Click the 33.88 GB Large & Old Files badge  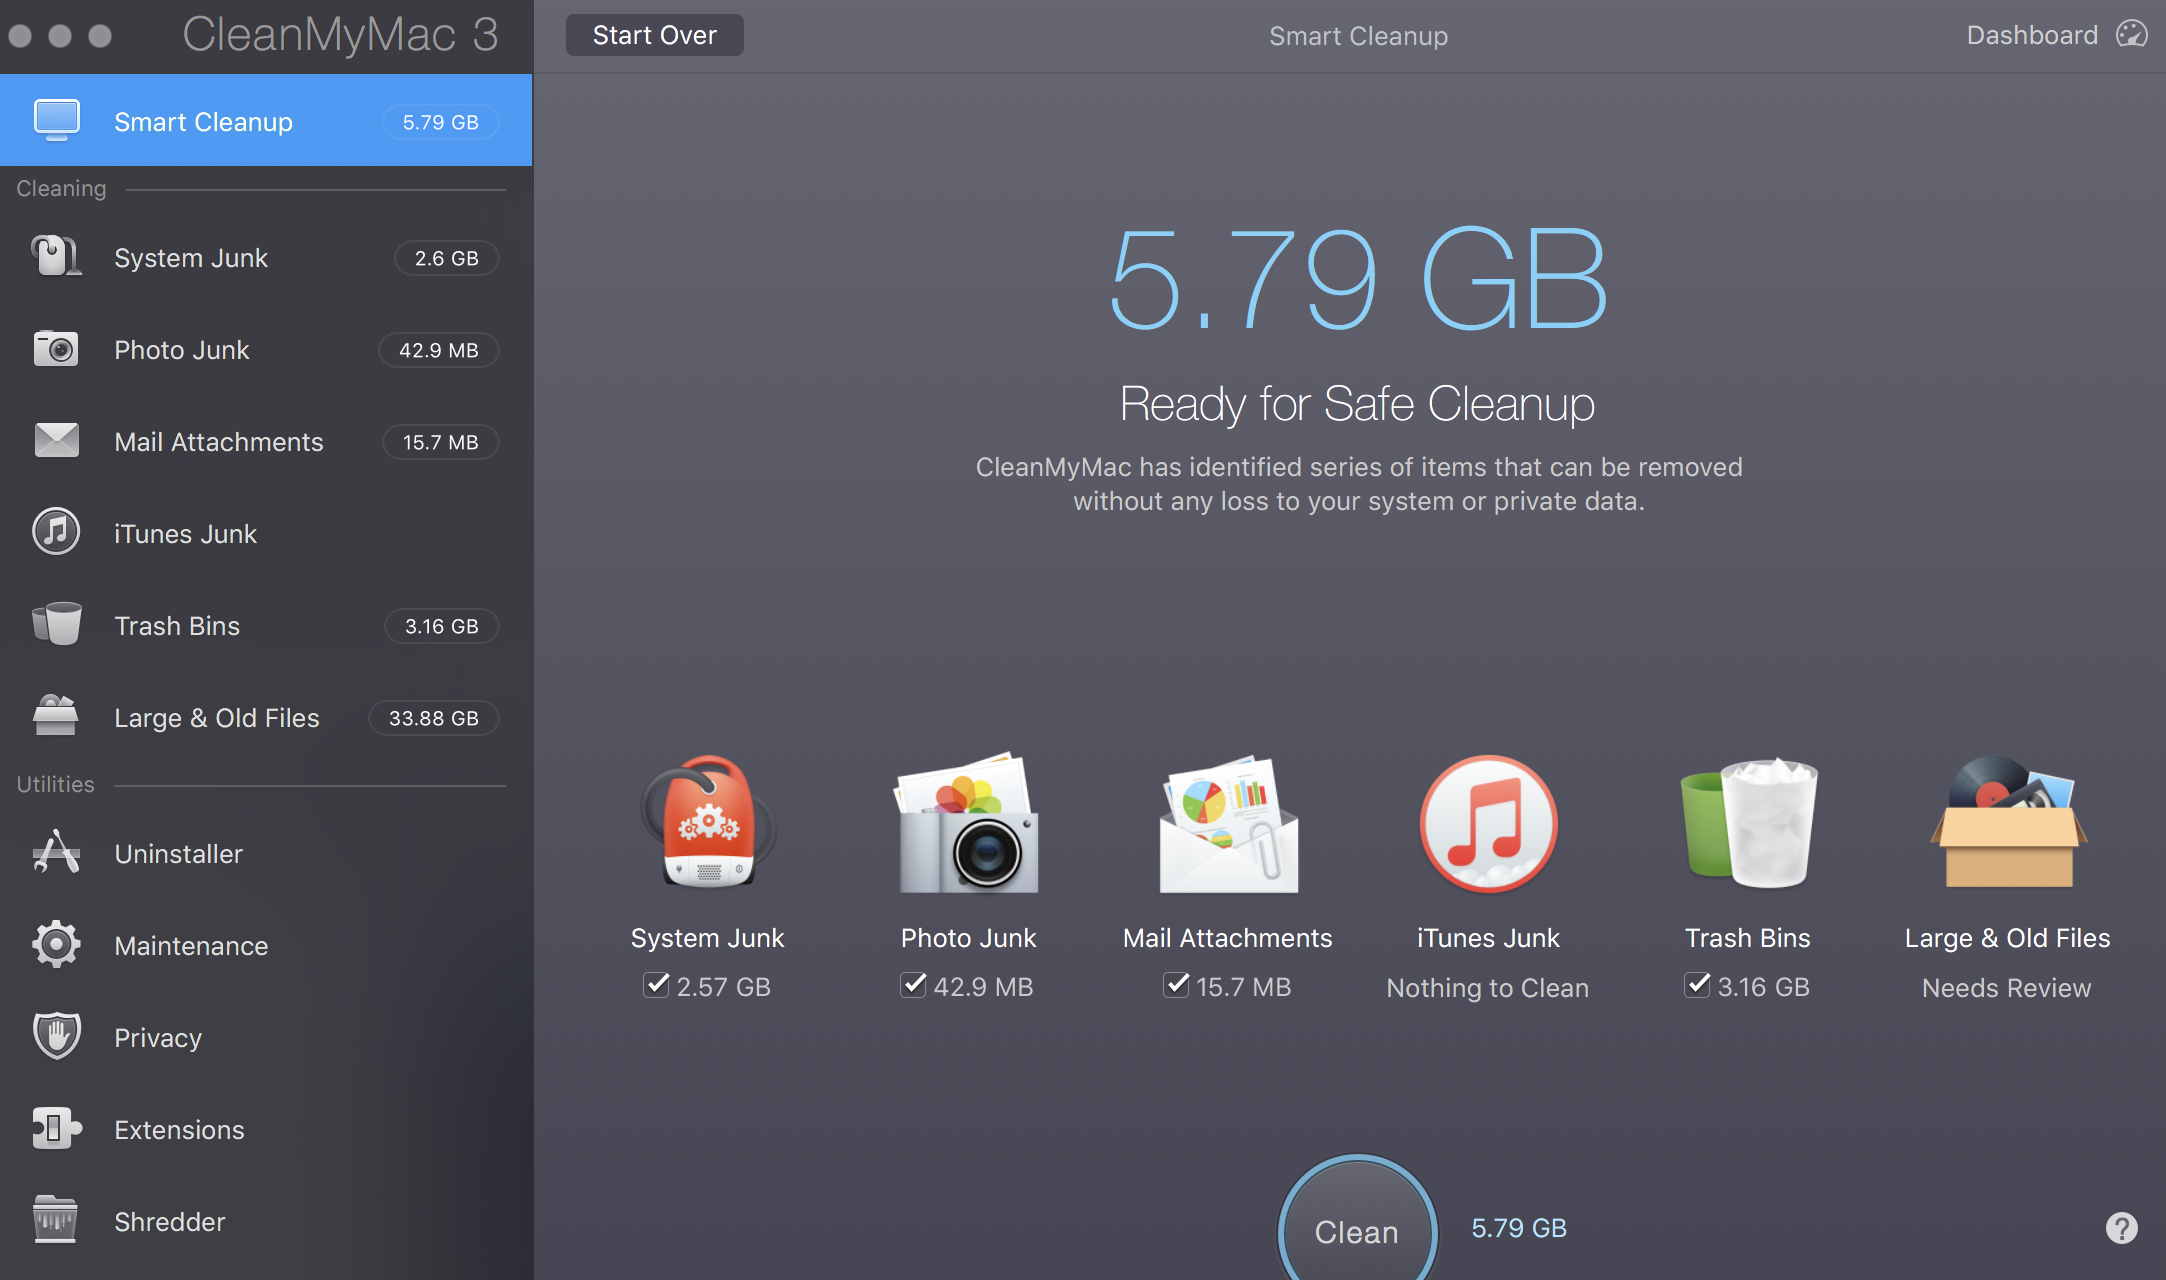434,718
